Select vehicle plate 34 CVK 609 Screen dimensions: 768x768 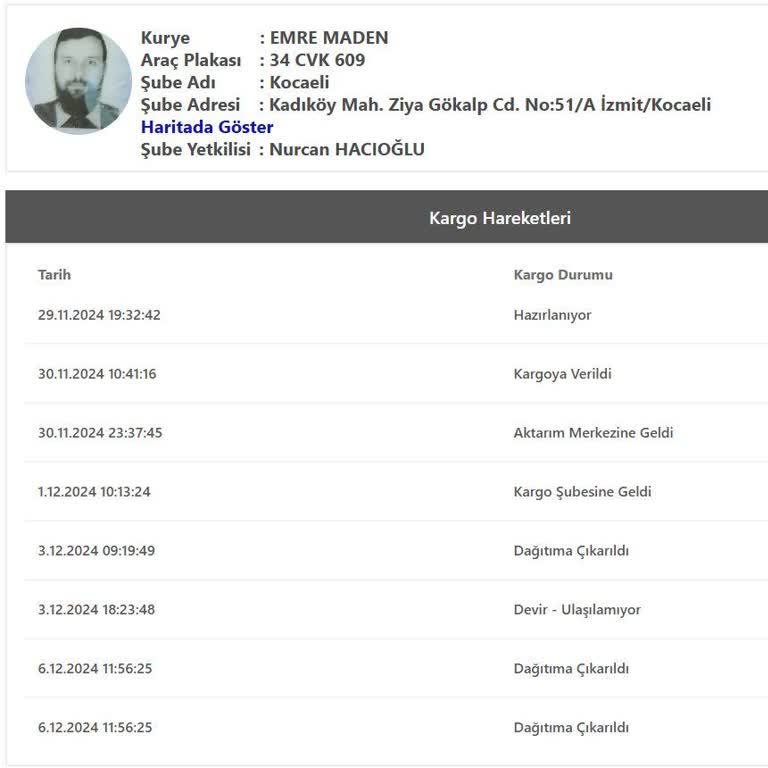point(317,60)
